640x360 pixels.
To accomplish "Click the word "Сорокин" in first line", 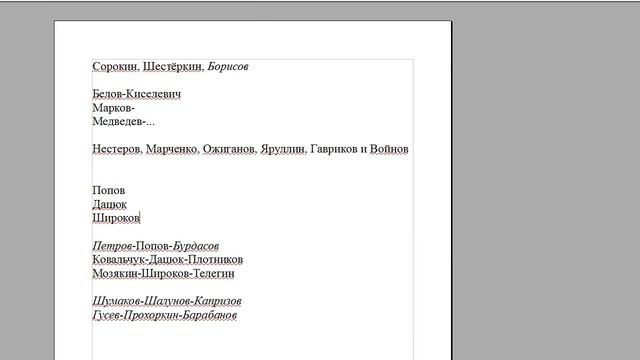I will [114, 66].
